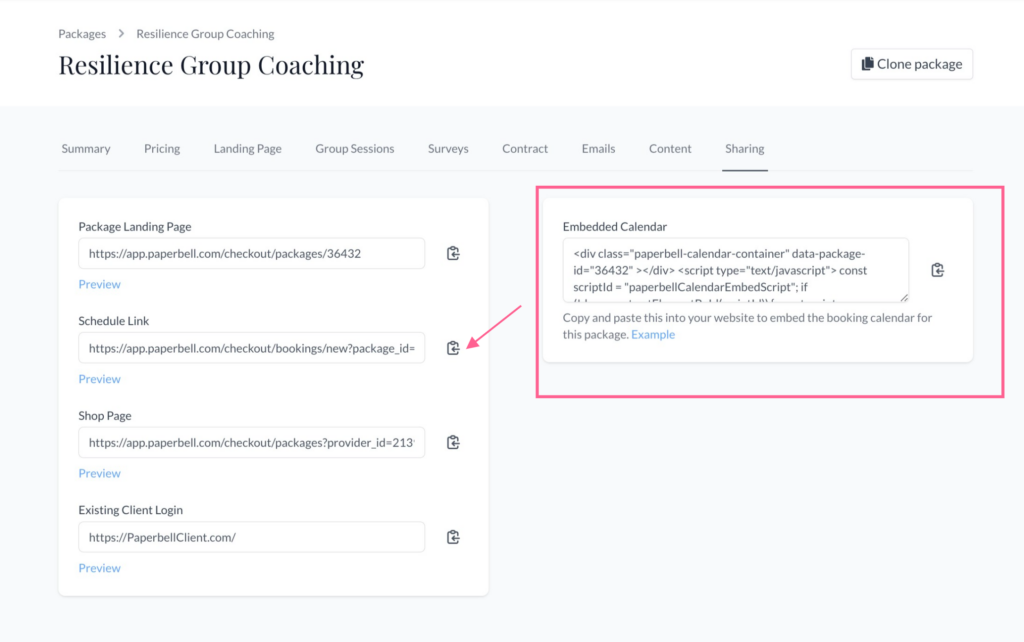Go to Packages breadcrumb link
1024x642 pixels.
[x=82, y=34]
